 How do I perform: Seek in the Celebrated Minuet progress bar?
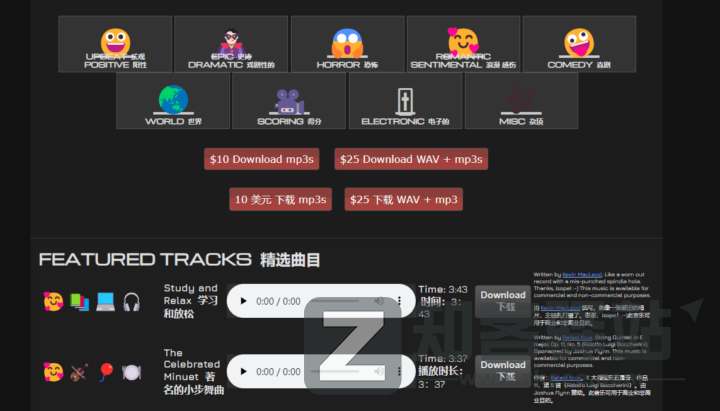tap(335, 371)
